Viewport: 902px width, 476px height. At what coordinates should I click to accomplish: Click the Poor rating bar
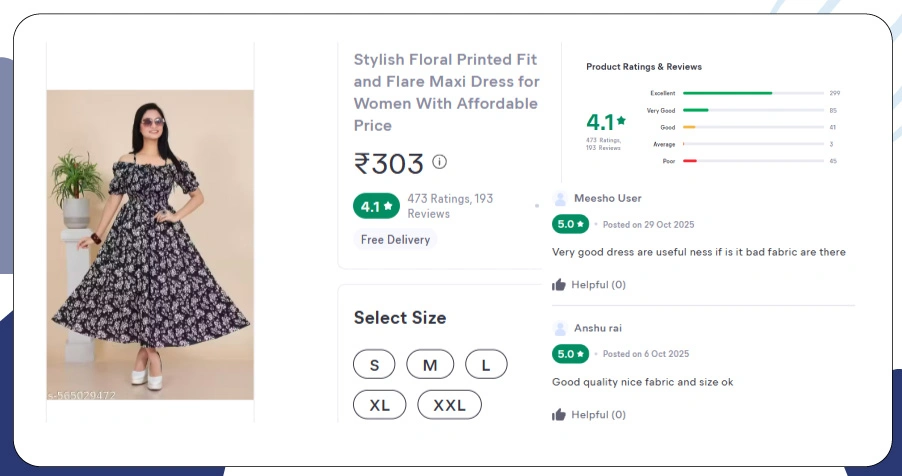(x=753, y=161)
